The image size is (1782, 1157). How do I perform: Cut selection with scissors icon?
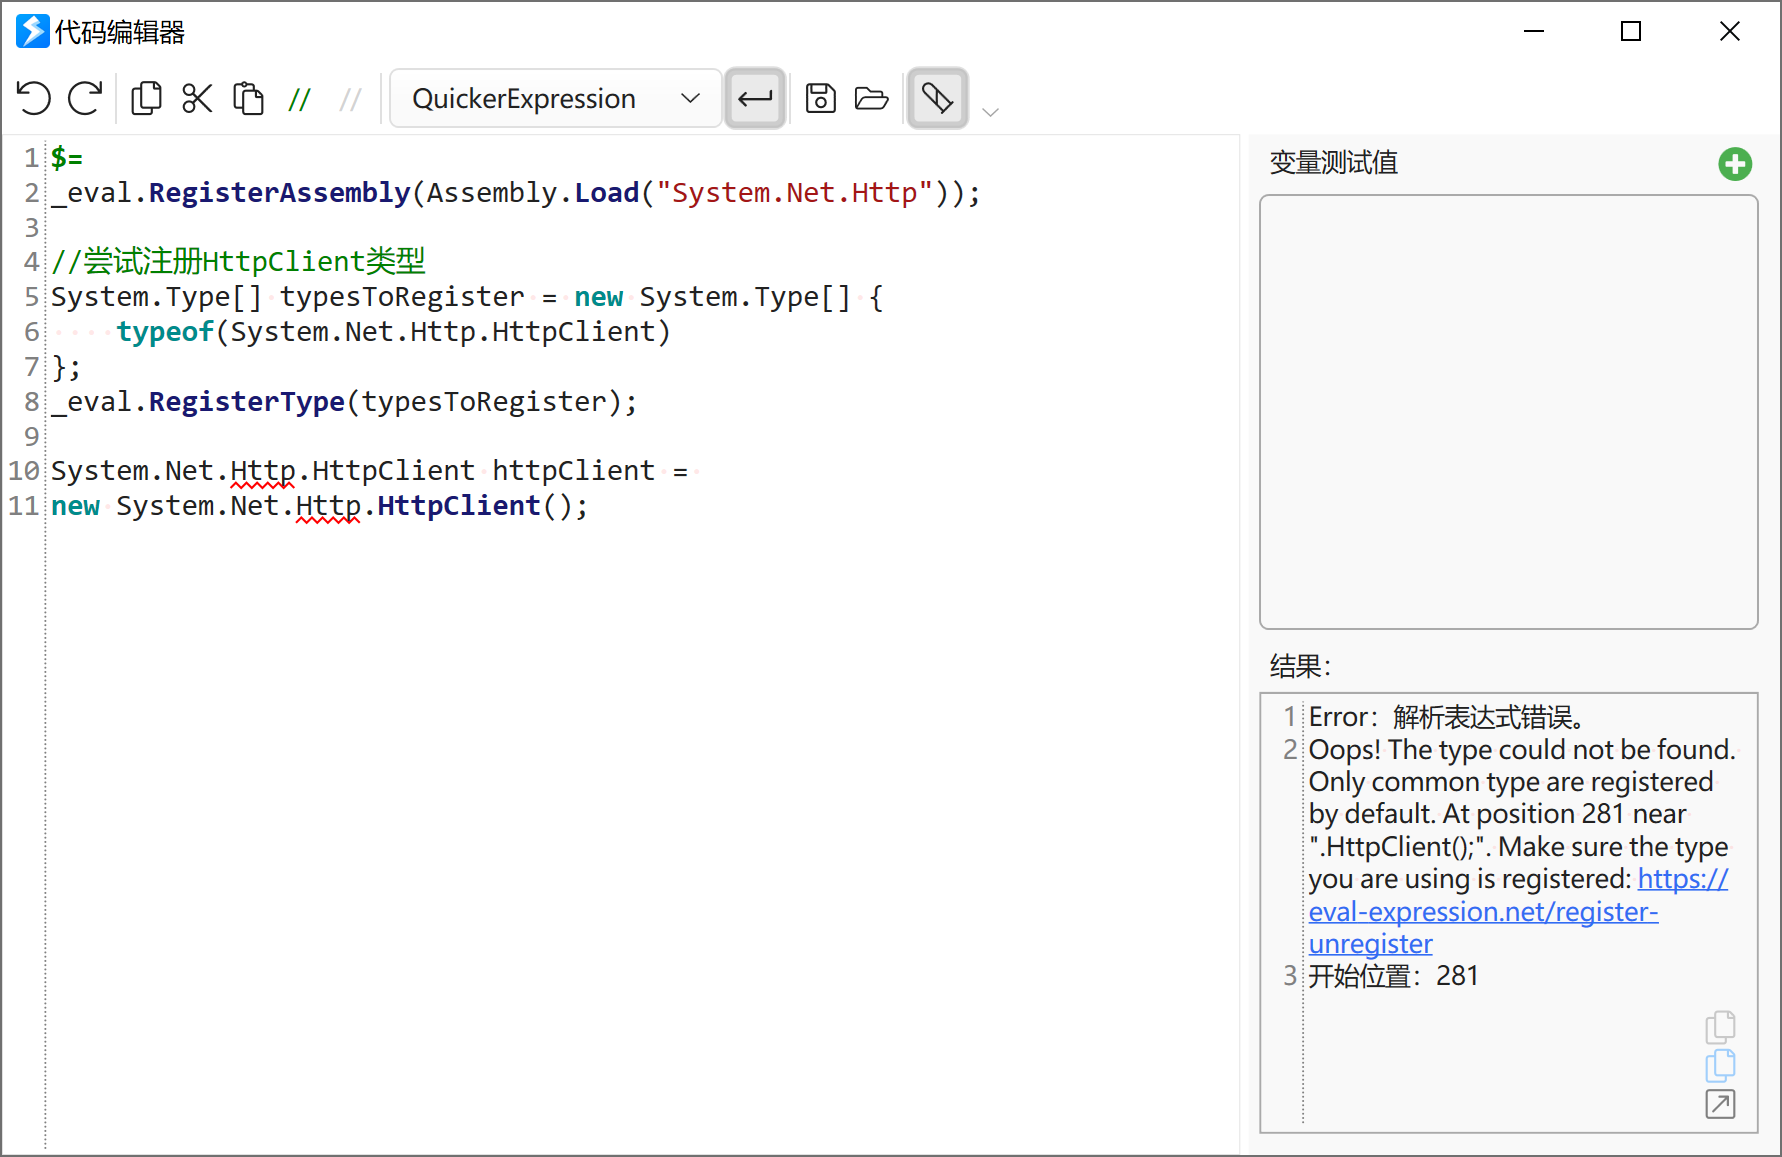point(197,98)
